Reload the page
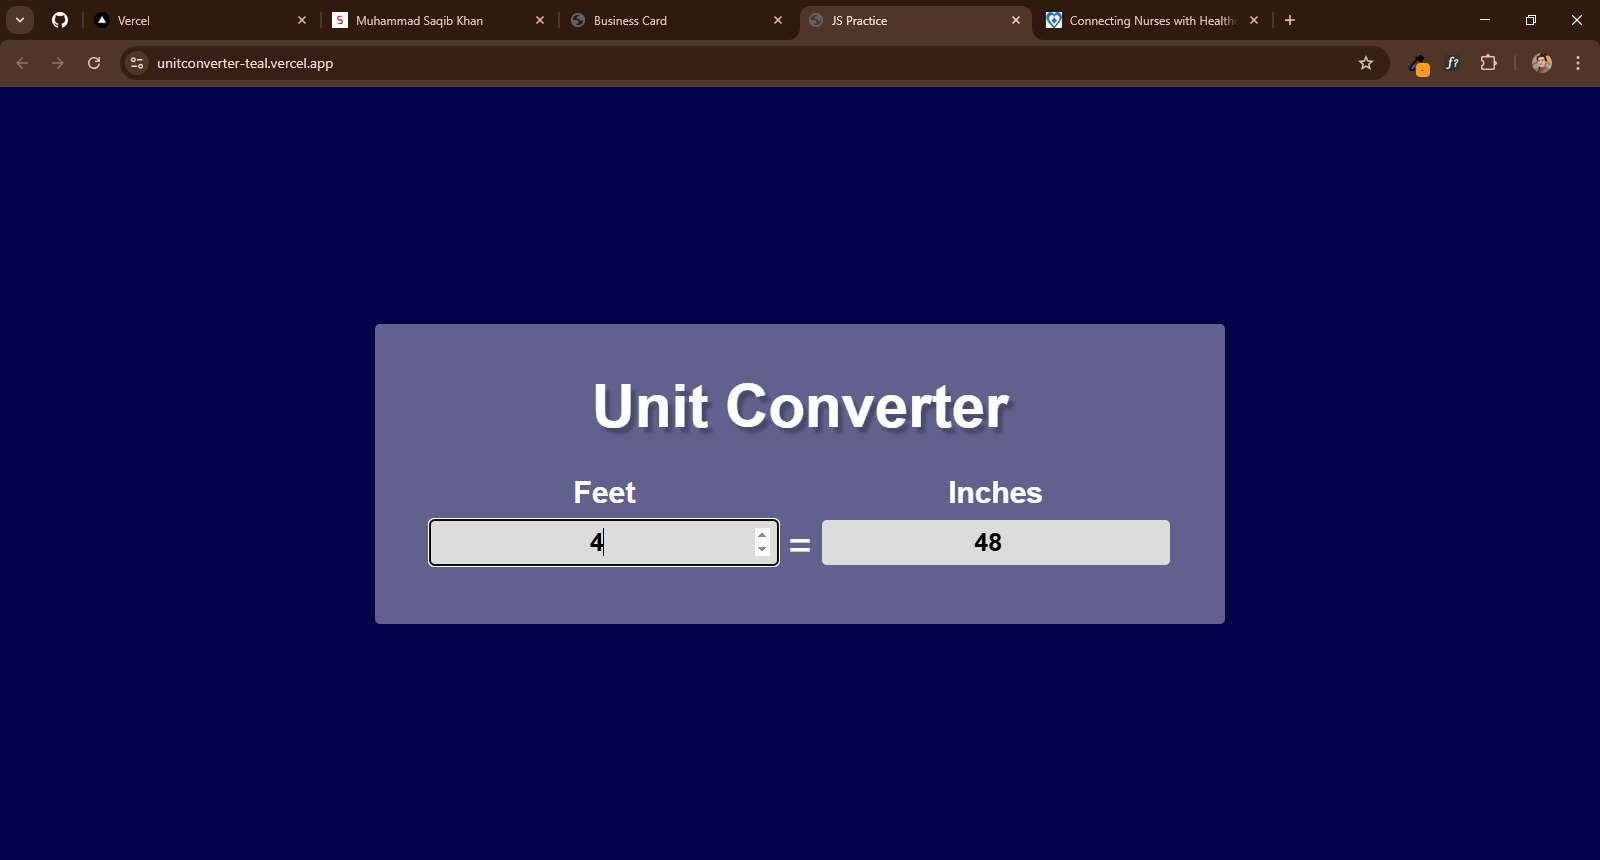 point(94,63)
